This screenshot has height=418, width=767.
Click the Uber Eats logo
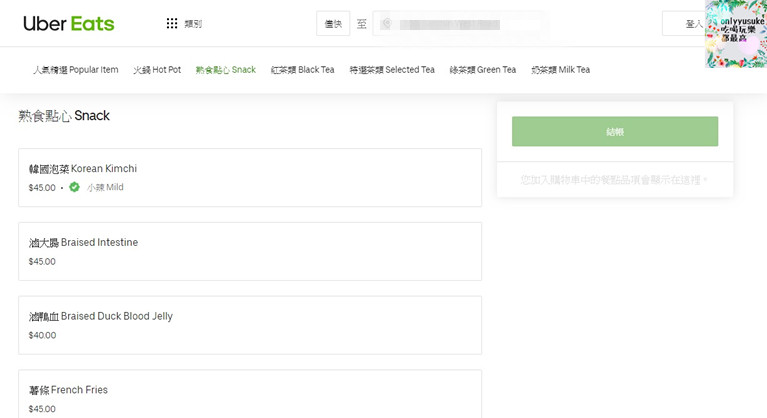coord(68,23)
